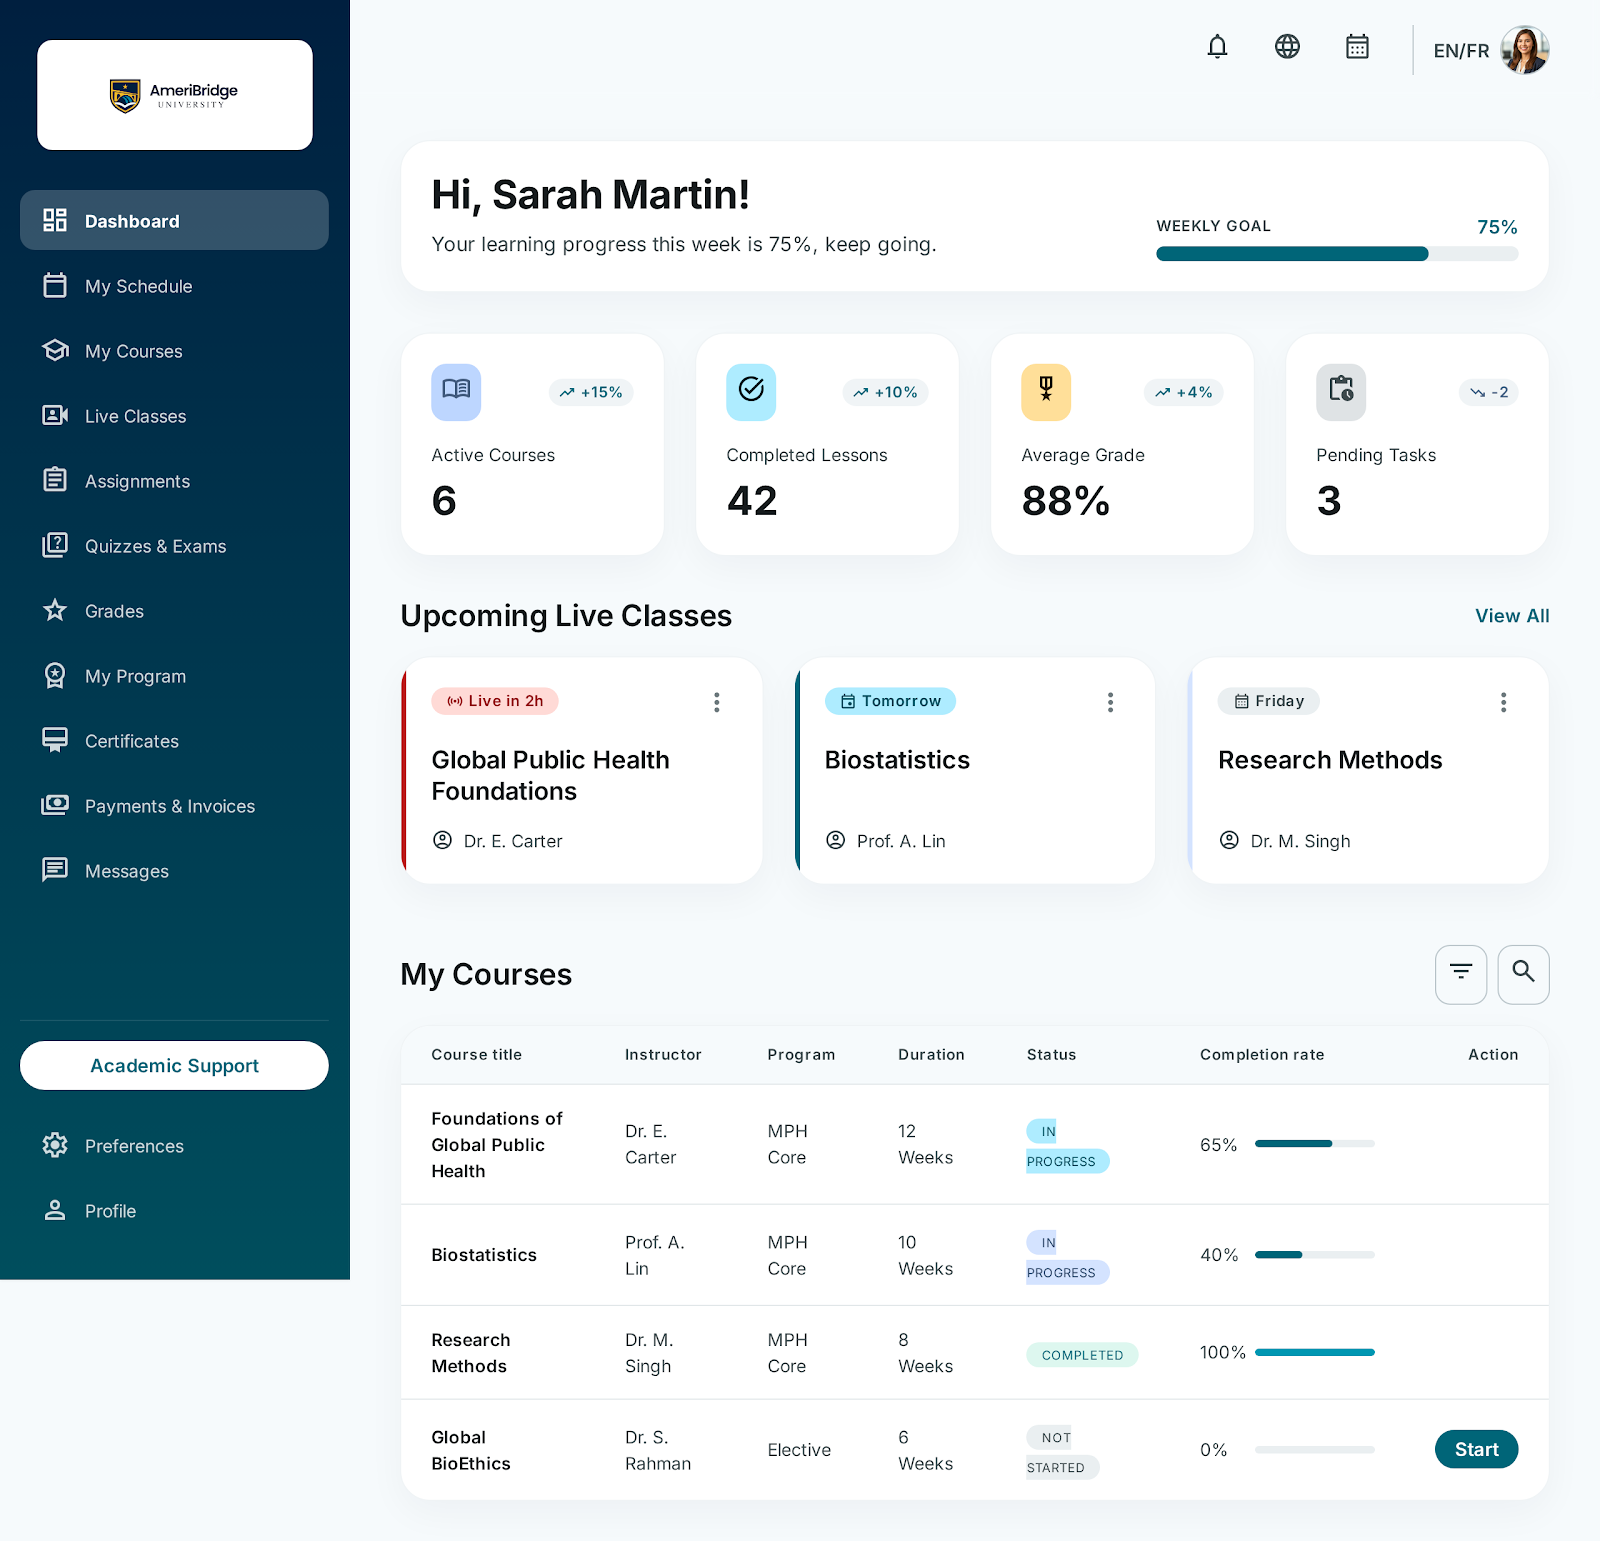The width and height of the screenshot is (1600, 1541).
Task: Click the My Courses search button
Action: click(x=1523, y=974)
